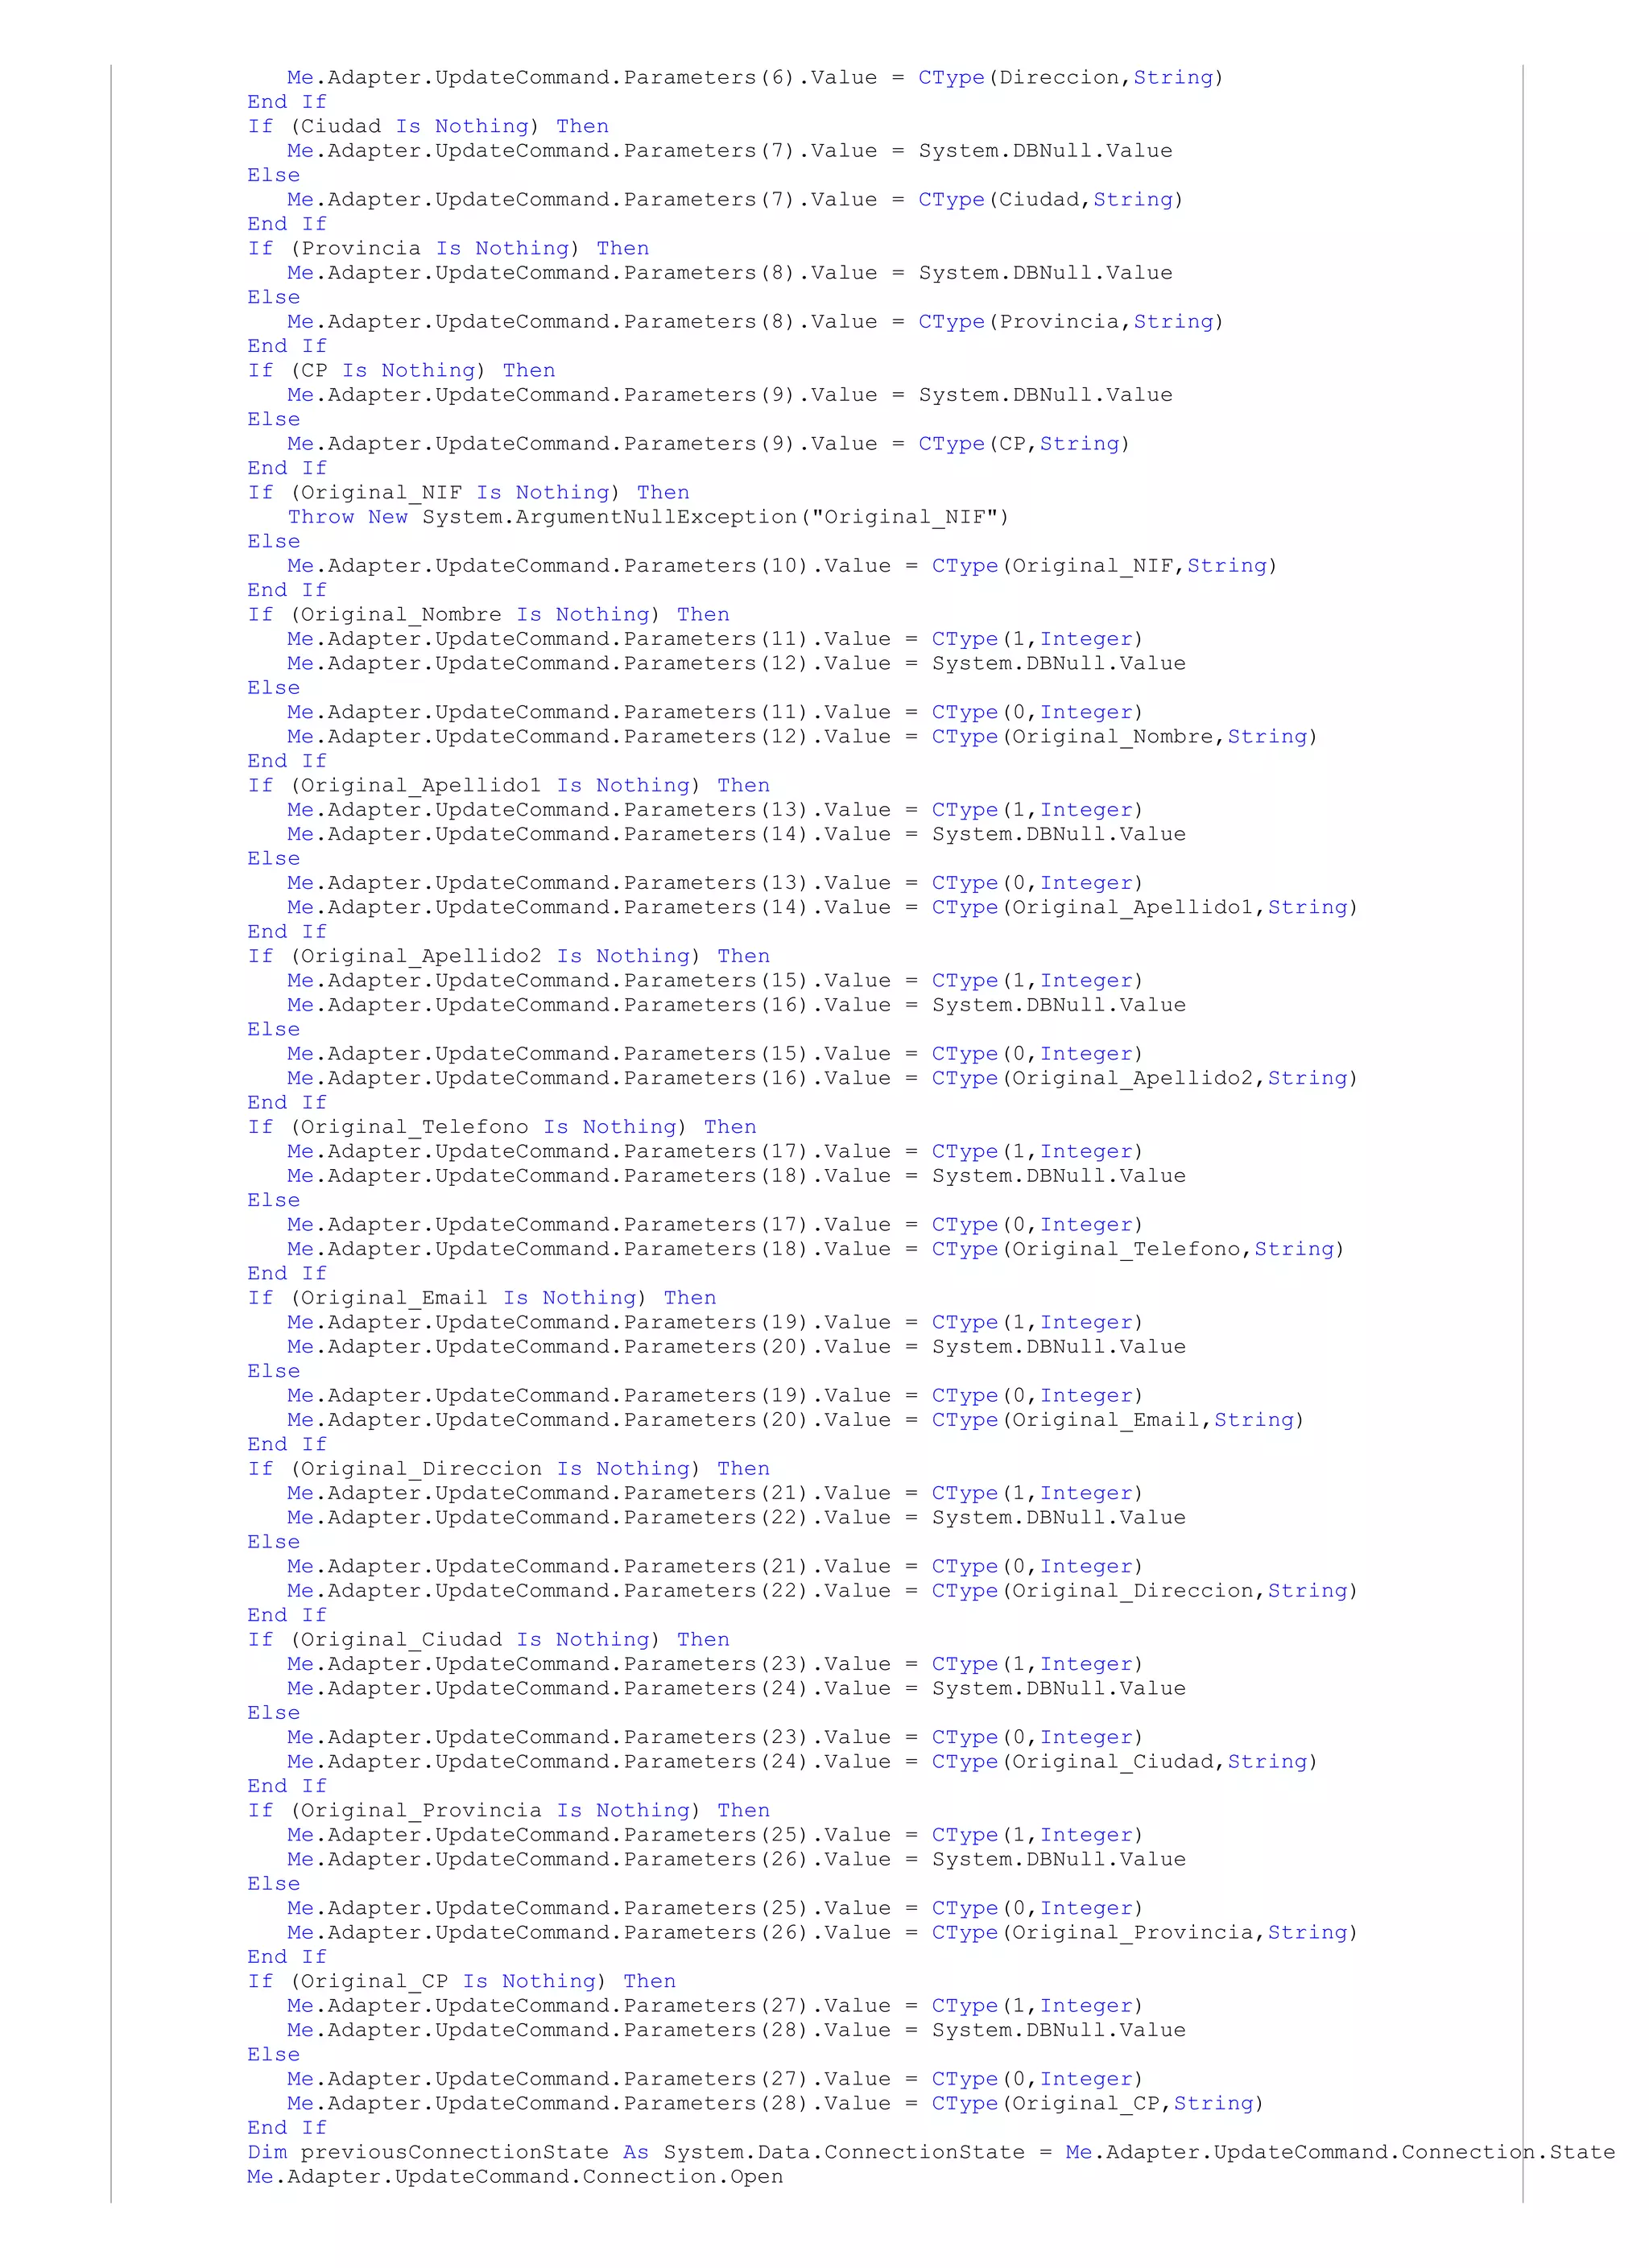Click the line assigning CType(Original_Apellido1,String)
This screenshot has height=2268, width=1649.
(x=822, y=908)
